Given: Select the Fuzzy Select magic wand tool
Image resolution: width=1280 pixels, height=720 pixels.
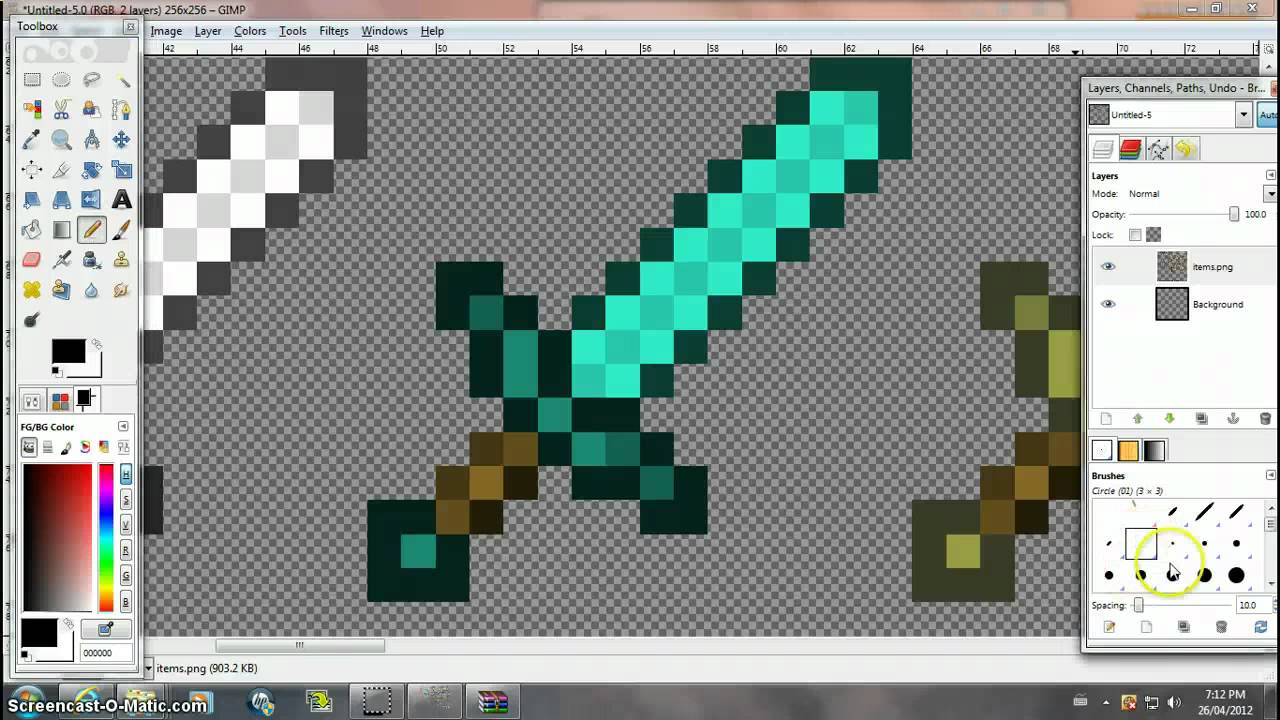Looking at the screenshot, I should point(122,80).
